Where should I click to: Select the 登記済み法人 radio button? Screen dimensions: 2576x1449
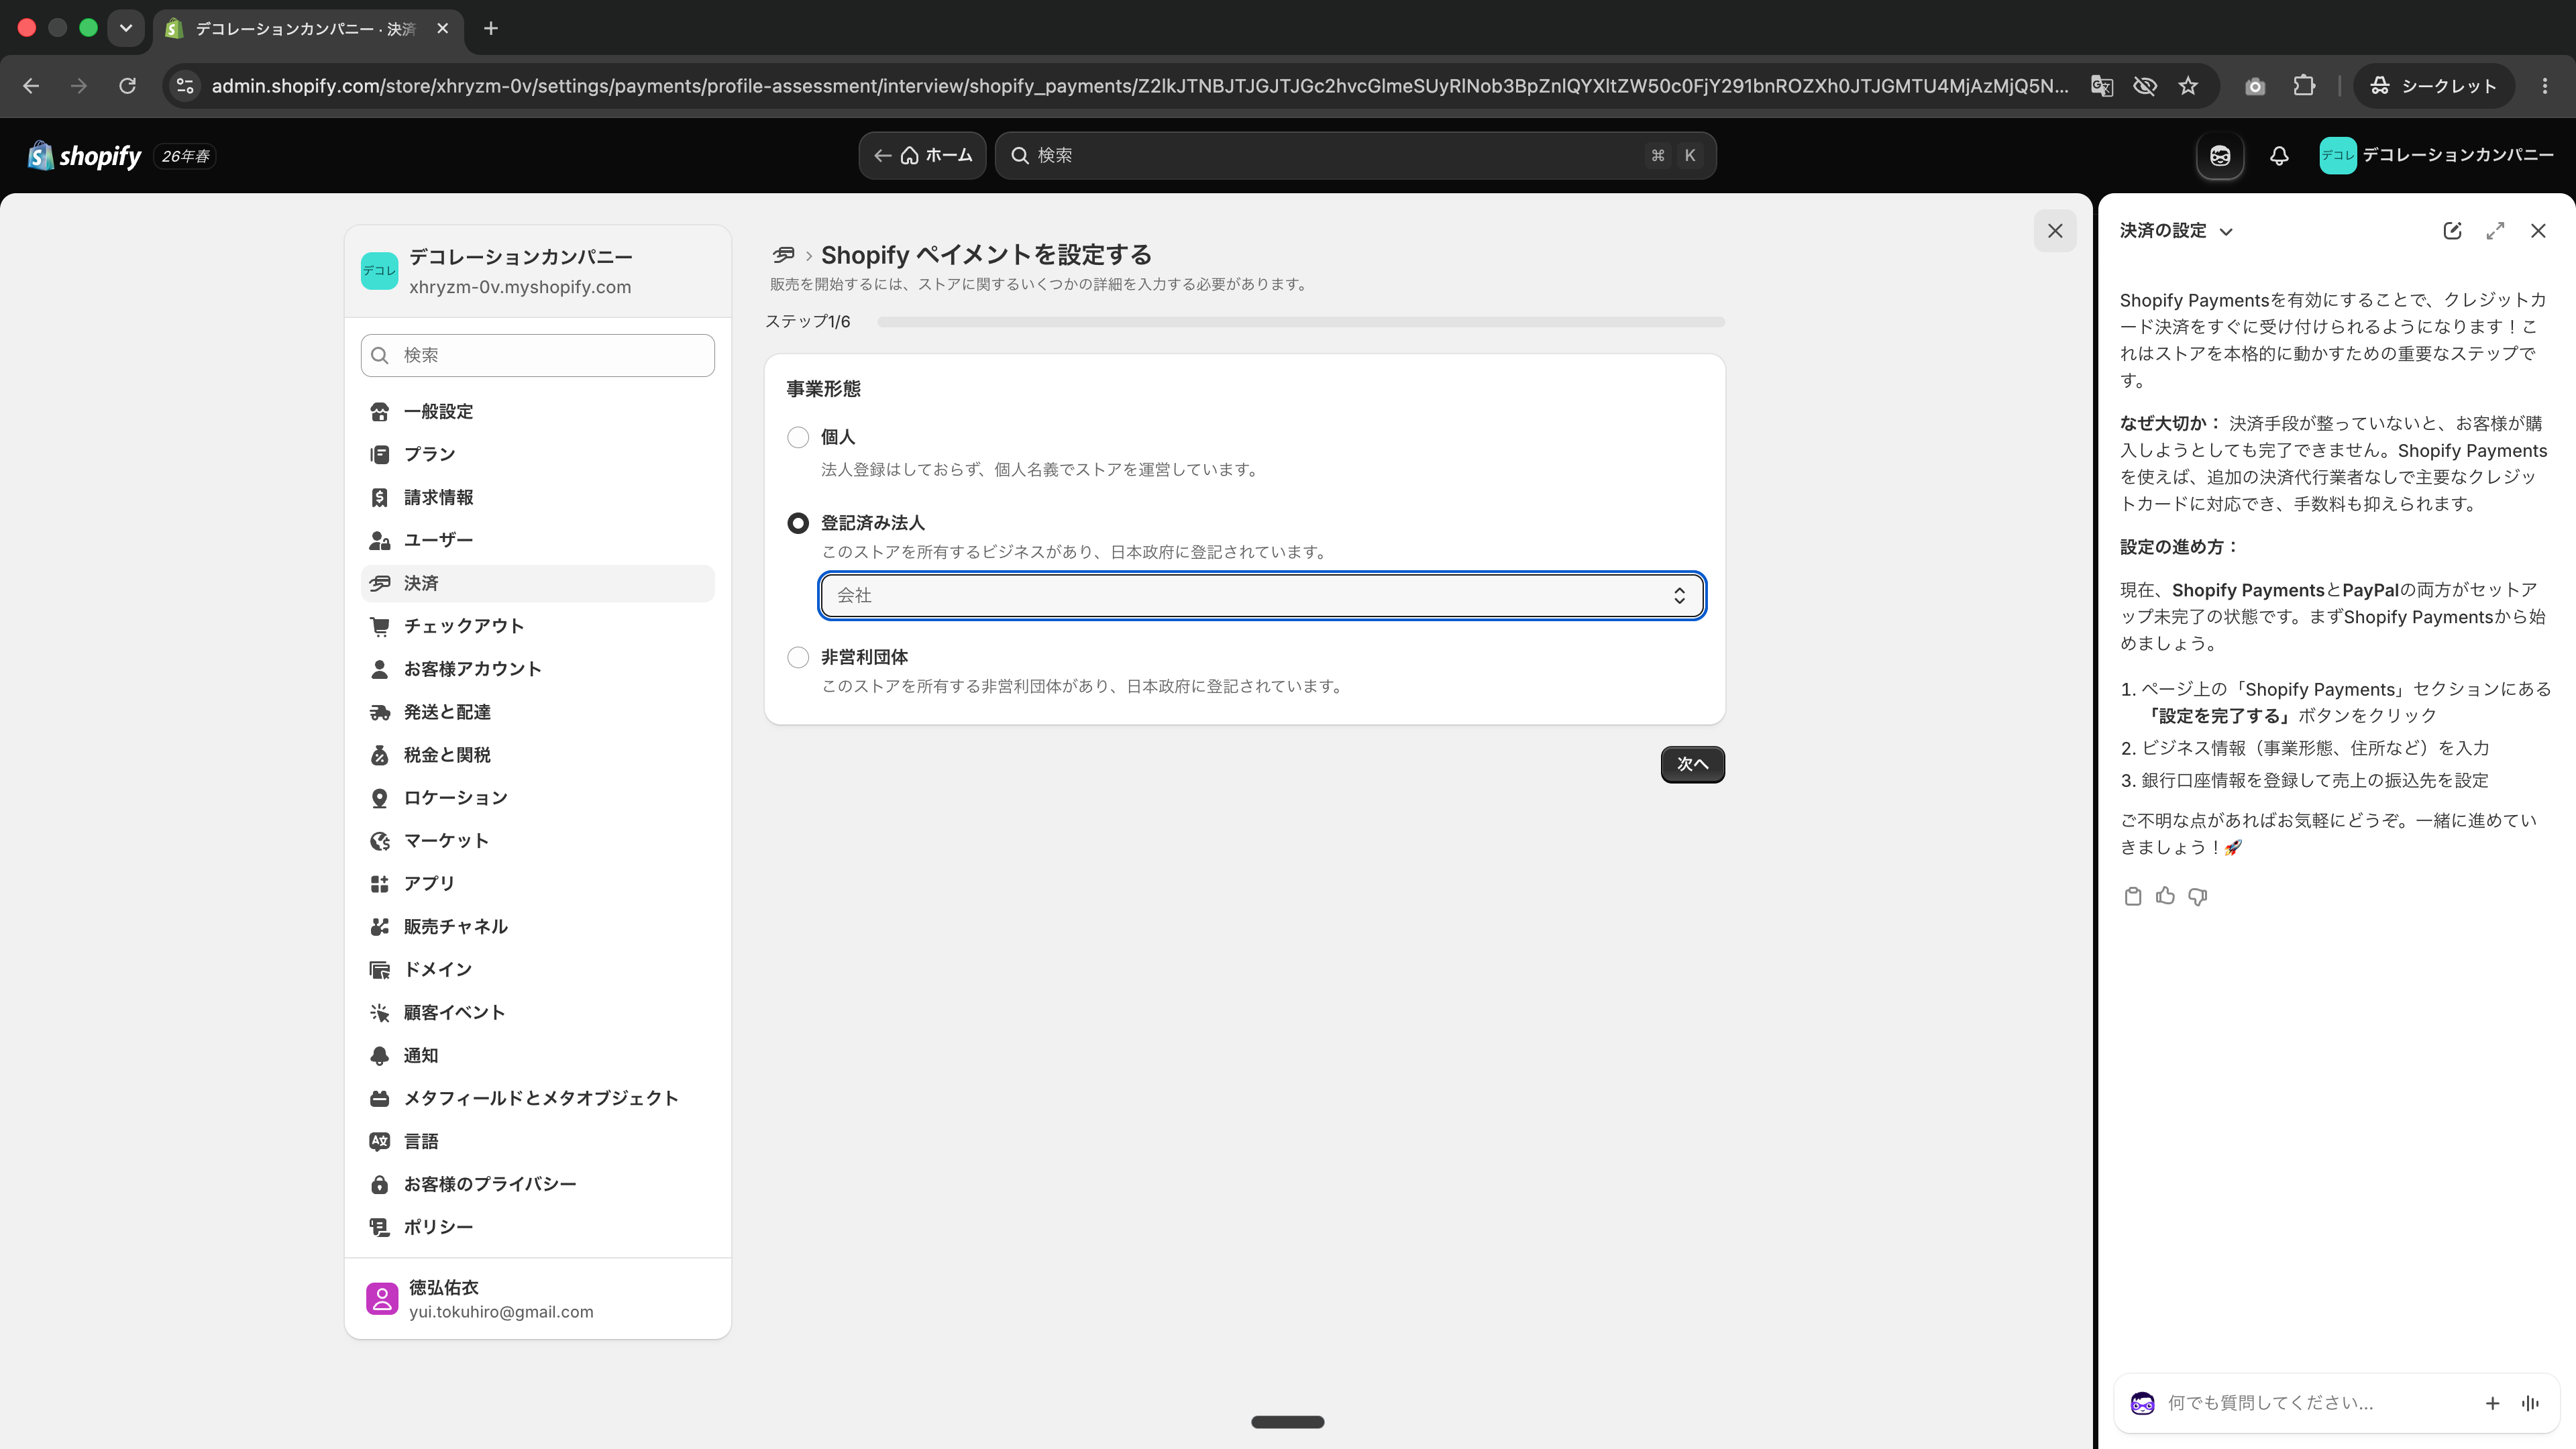click(x=797, y=523)
